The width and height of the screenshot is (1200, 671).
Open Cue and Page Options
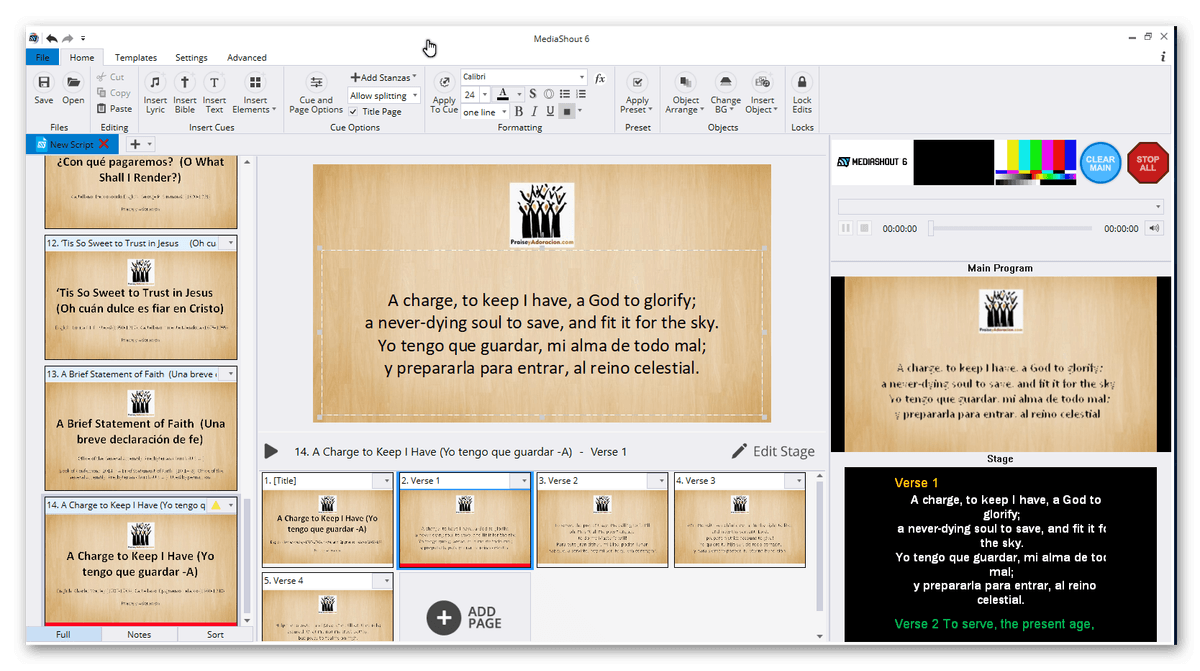(316, 92)
